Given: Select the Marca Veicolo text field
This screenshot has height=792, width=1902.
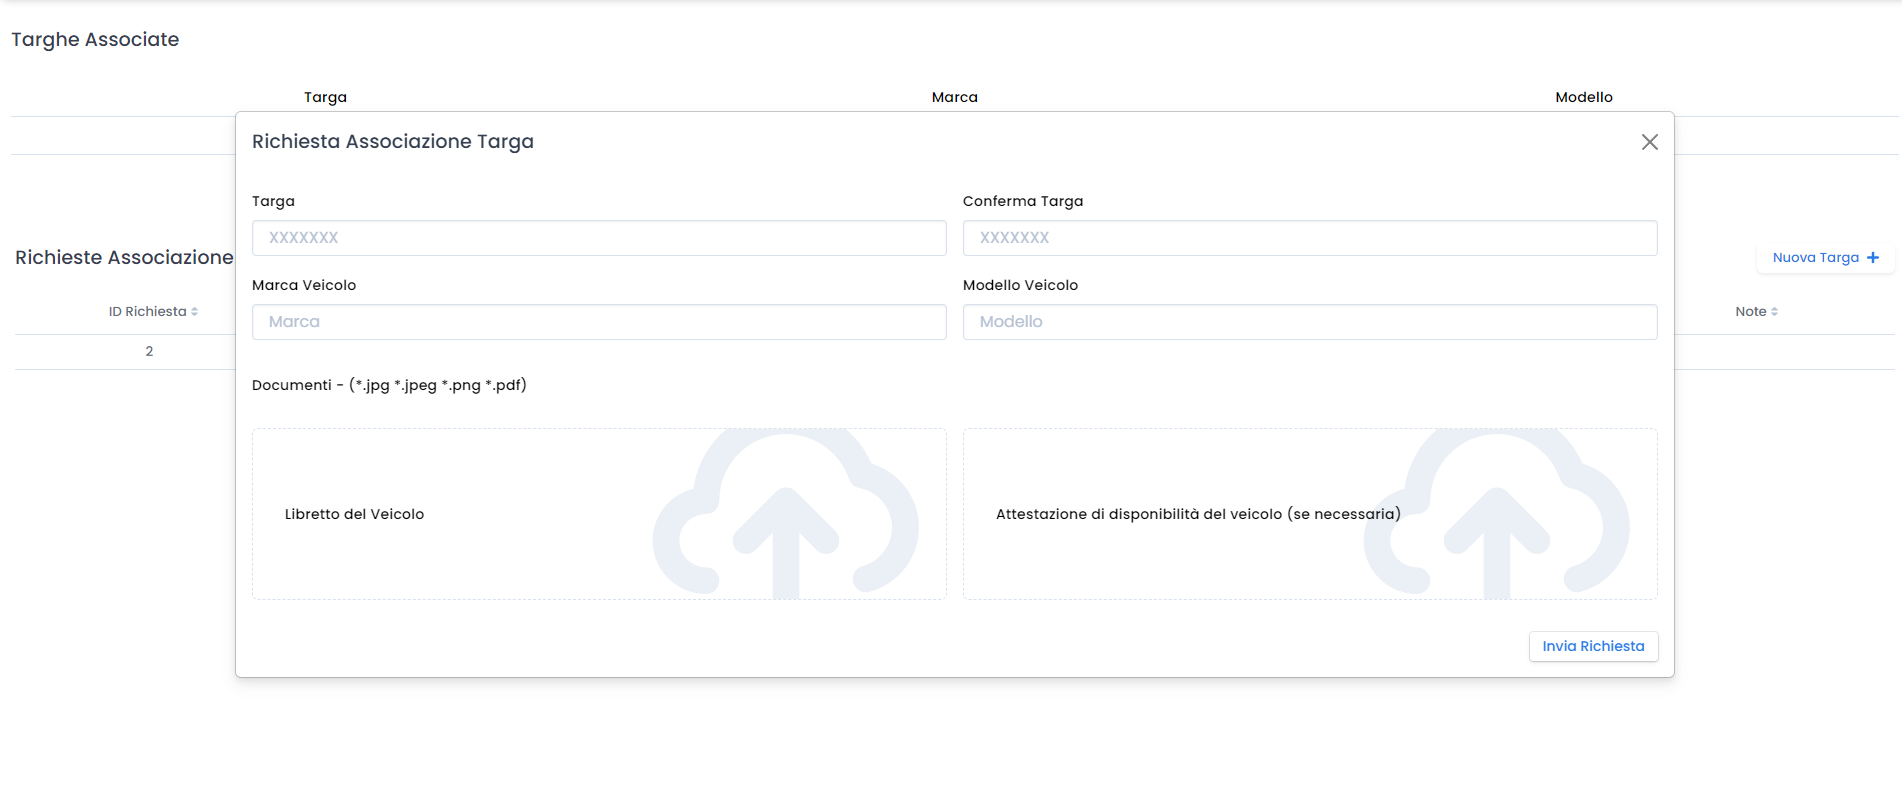Looking at the screenshot, I should 598,322.
